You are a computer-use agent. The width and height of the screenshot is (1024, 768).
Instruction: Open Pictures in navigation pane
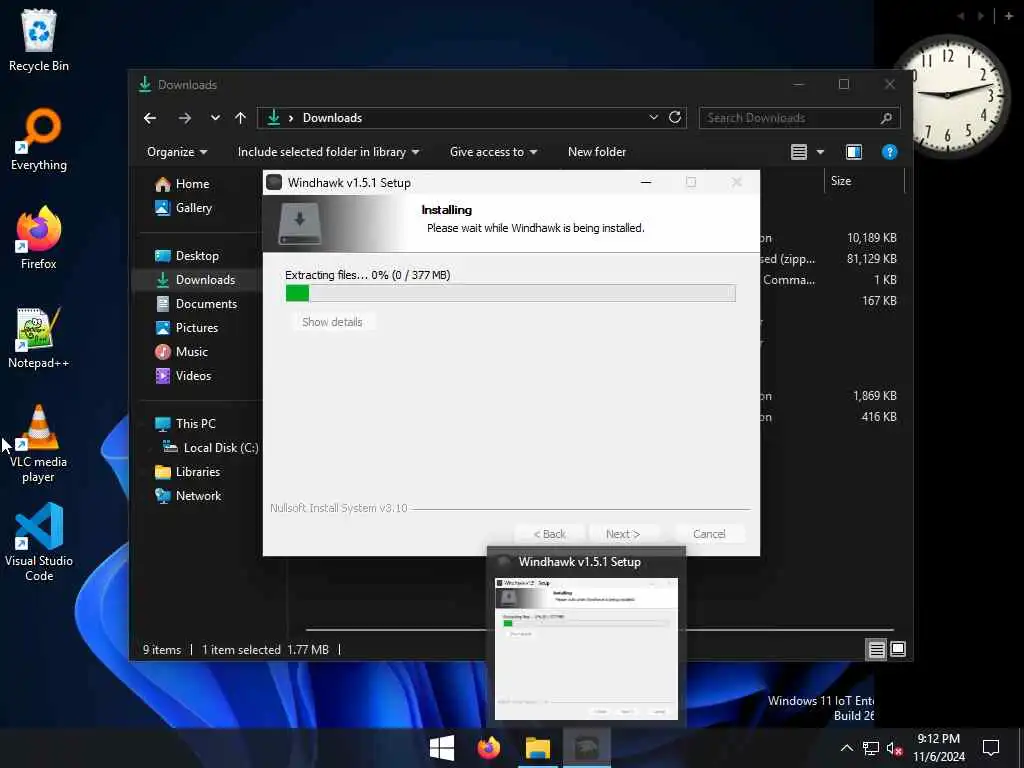(x=186, y=328)
